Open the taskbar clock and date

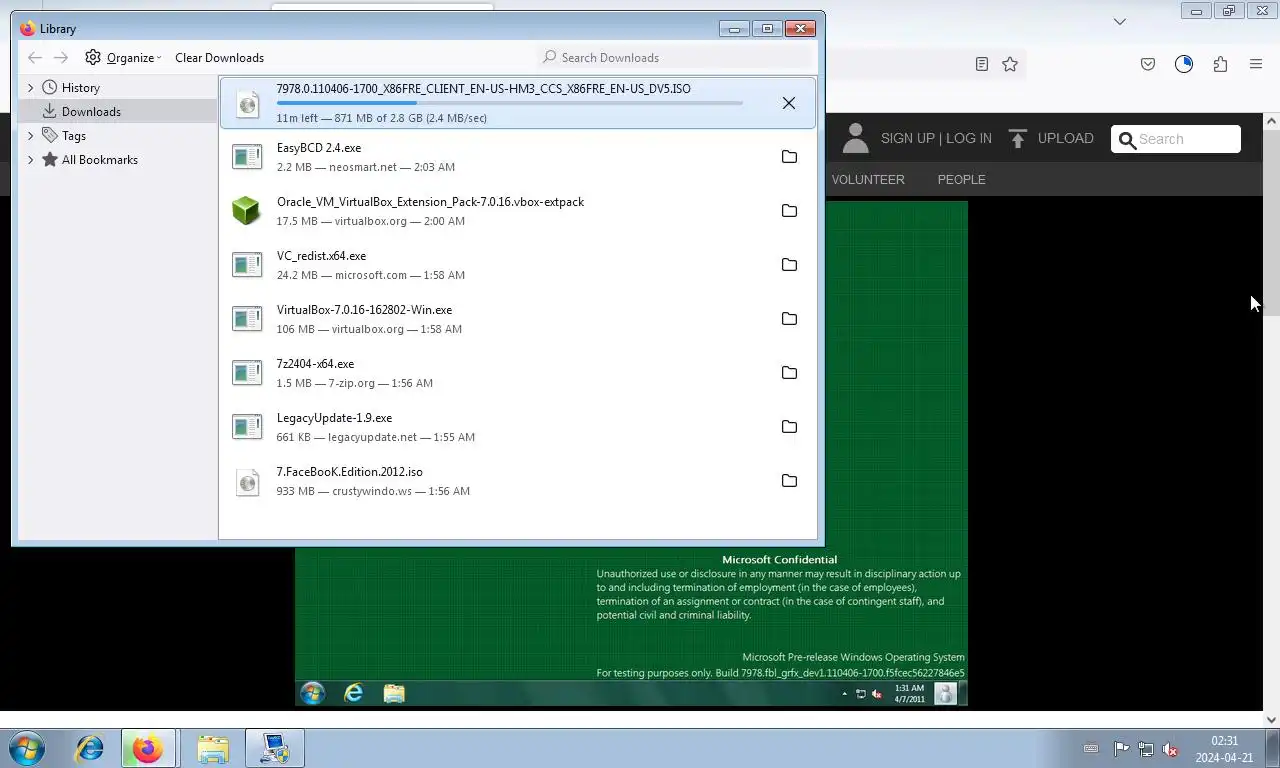[1225, 749]
